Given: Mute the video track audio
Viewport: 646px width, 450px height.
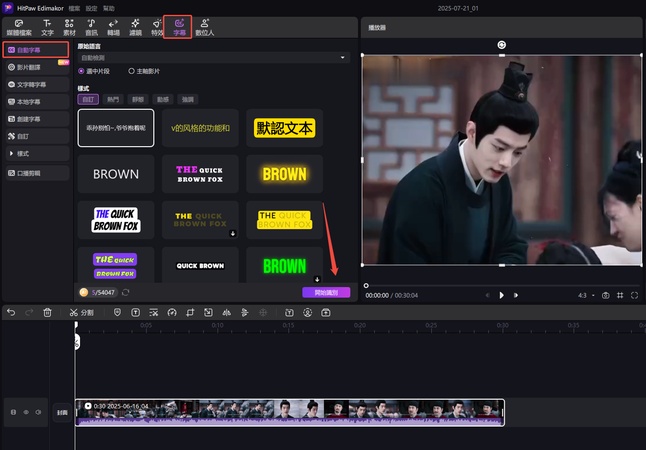Looking at the screenshot, I should (x=38, y=412).
